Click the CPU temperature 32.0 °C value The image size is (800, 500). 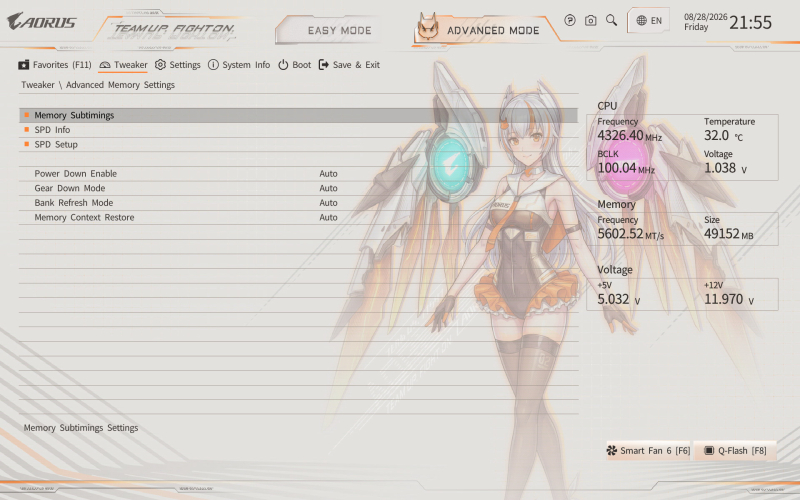pos(723,136)
